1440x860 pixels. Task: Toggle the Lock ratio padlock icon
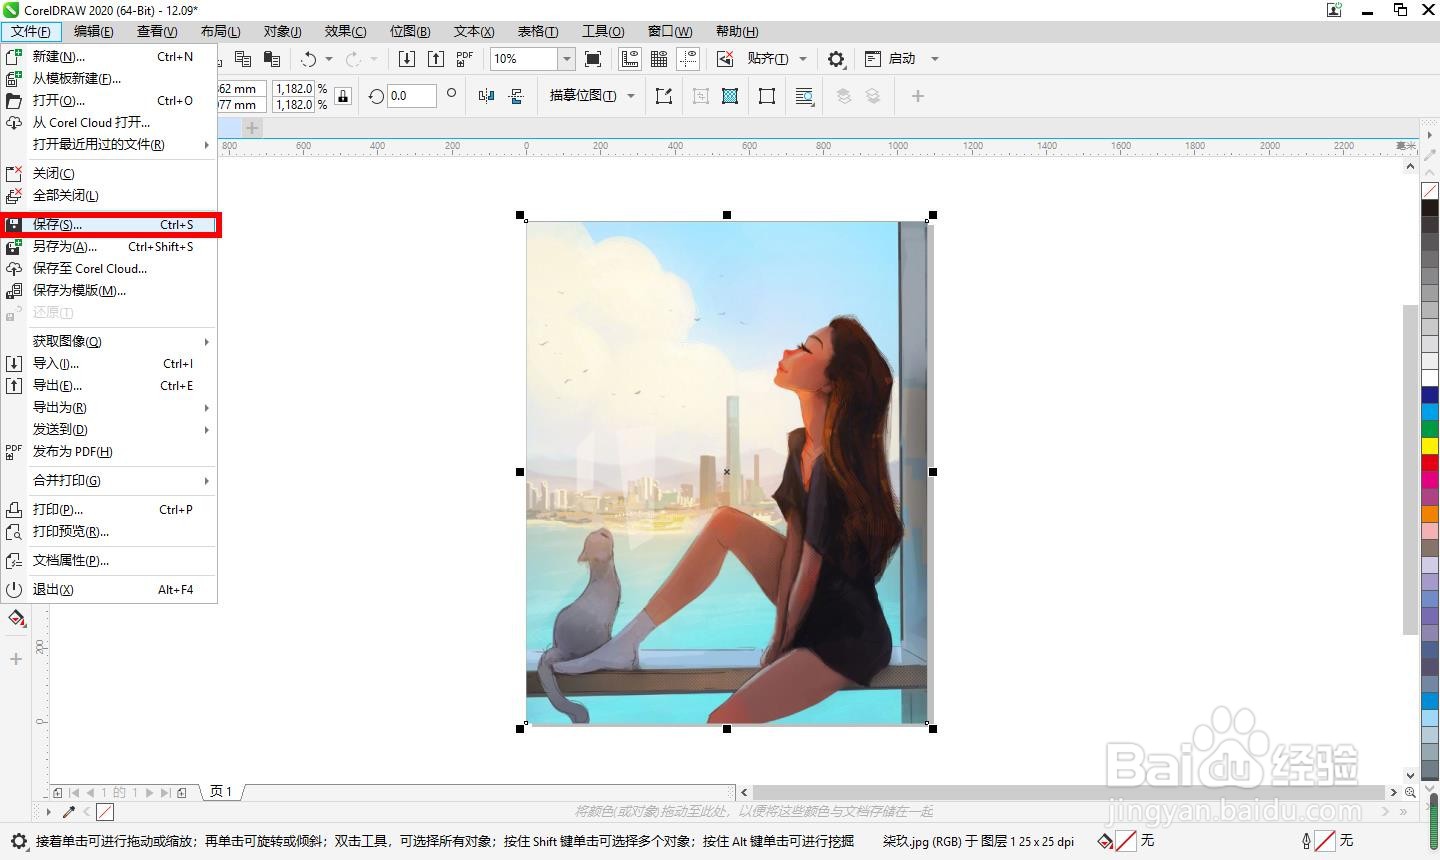343,96
